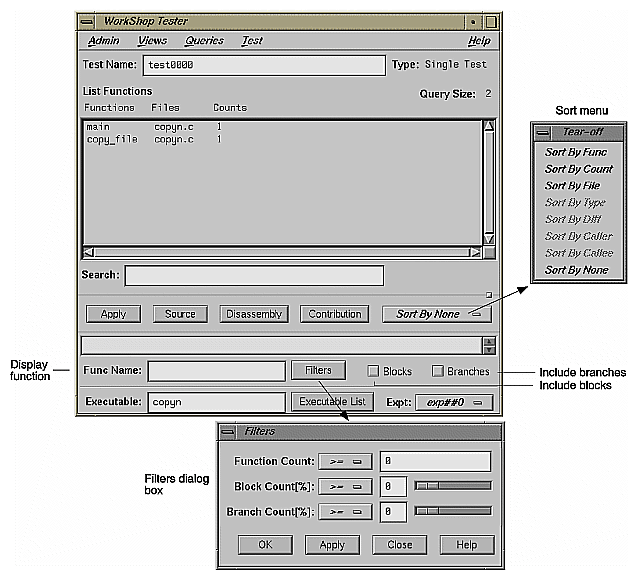
Task: Open Branch Count comparison operator menu
Action: [x=345, y=512]
